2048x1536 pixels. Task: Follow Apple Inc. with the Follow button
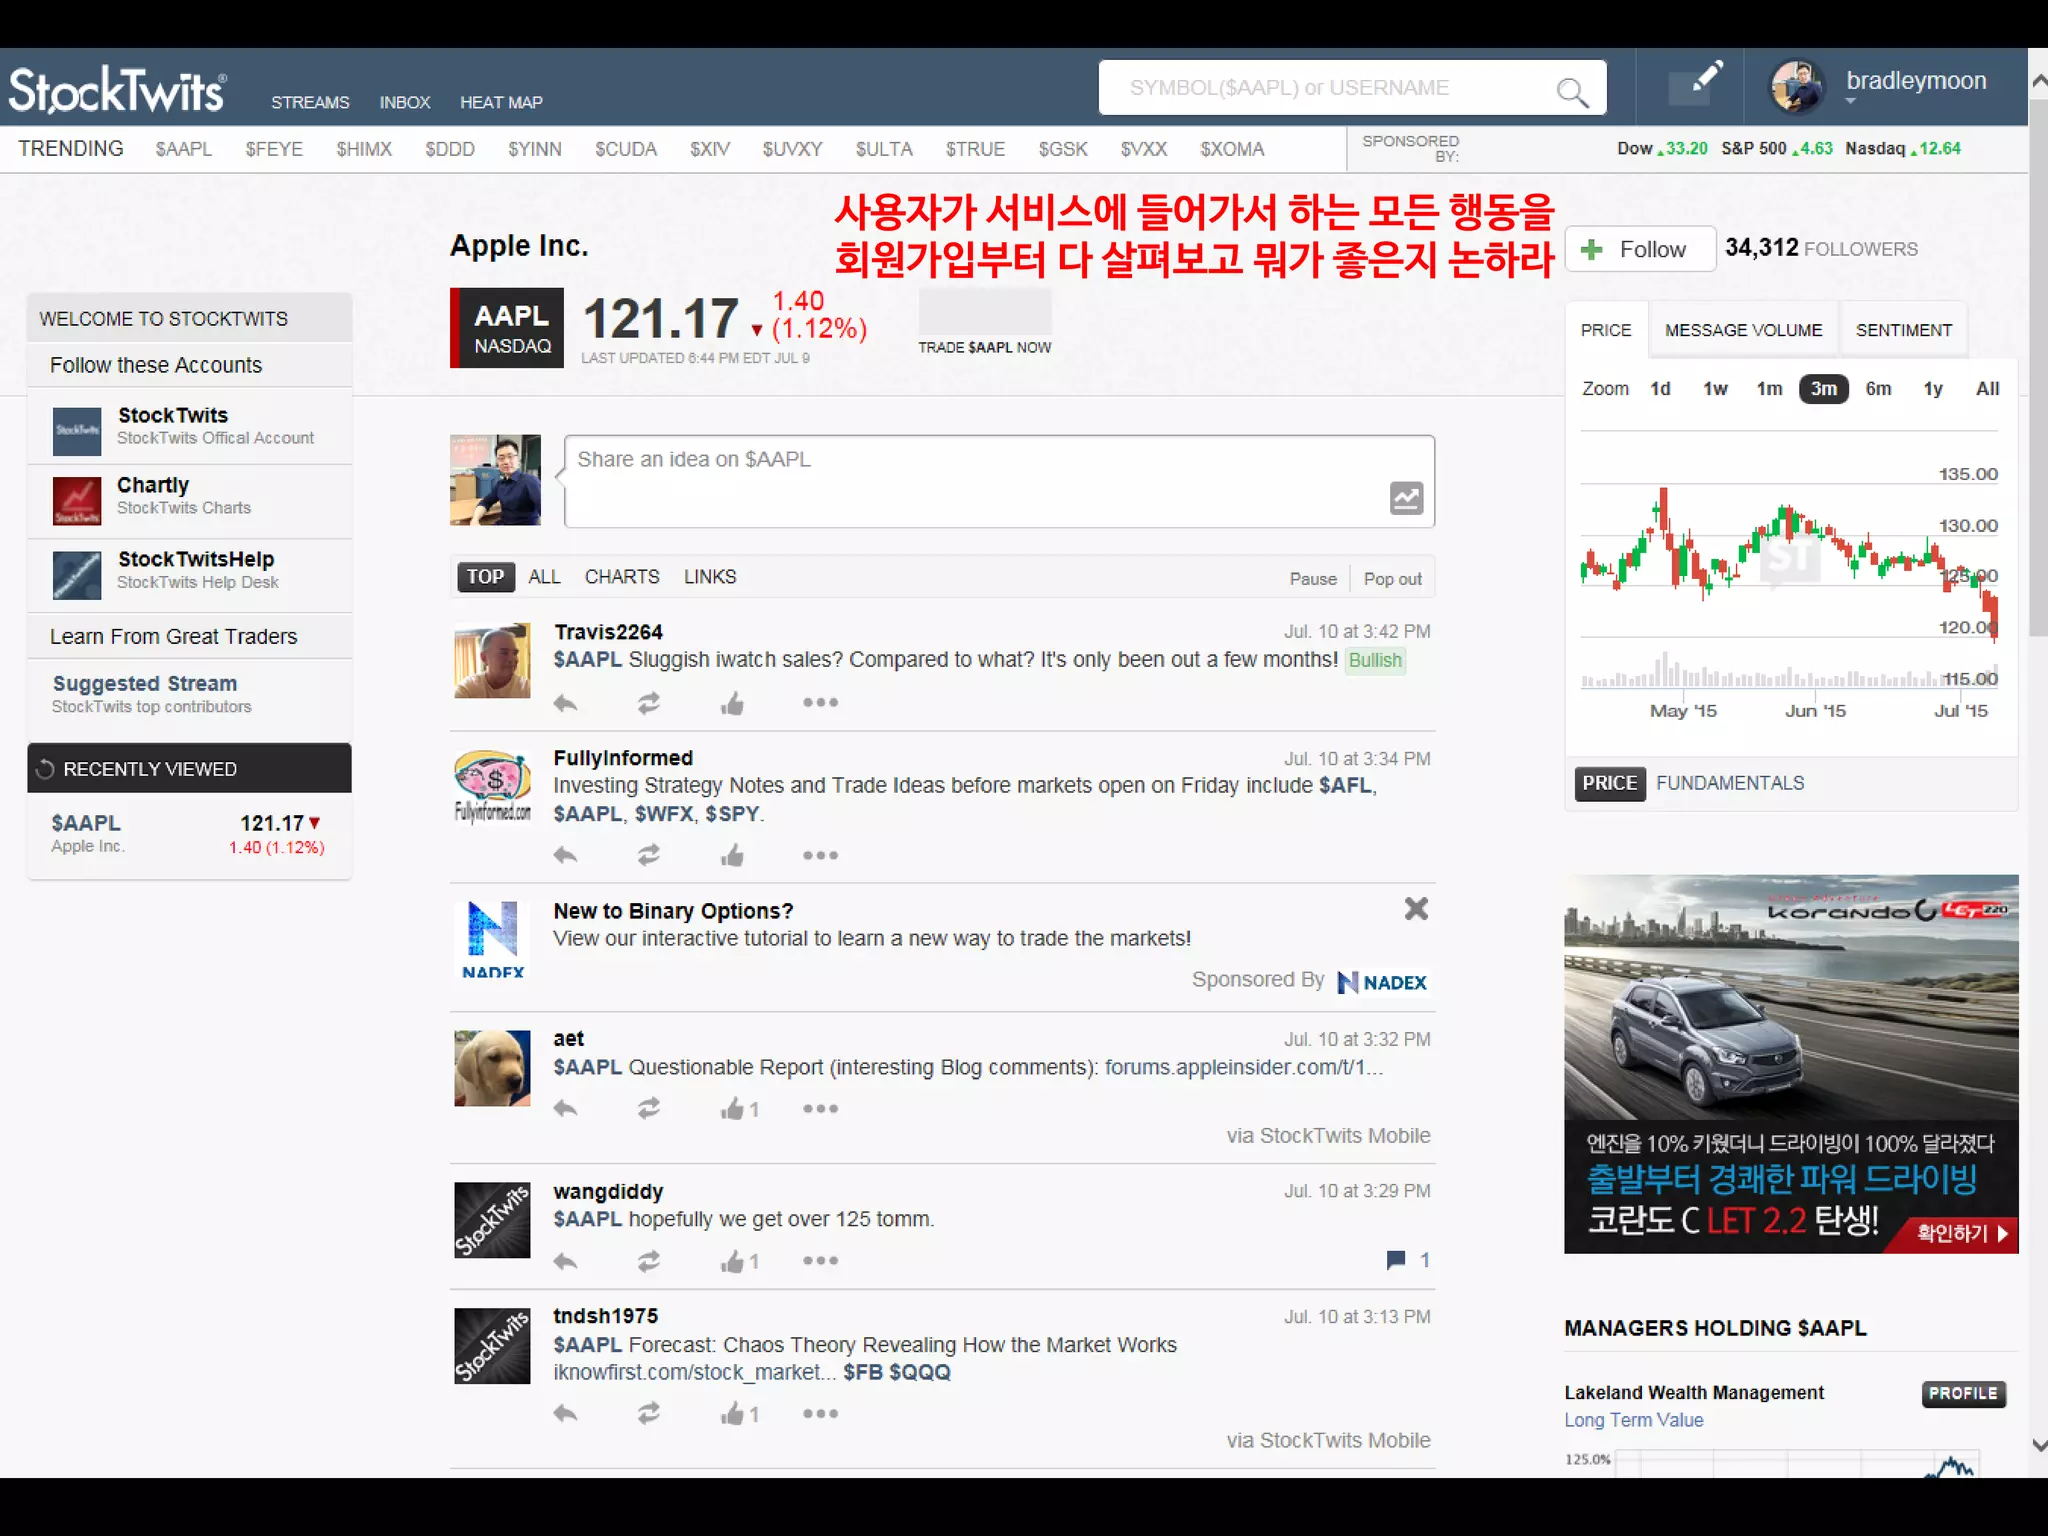1640,249
